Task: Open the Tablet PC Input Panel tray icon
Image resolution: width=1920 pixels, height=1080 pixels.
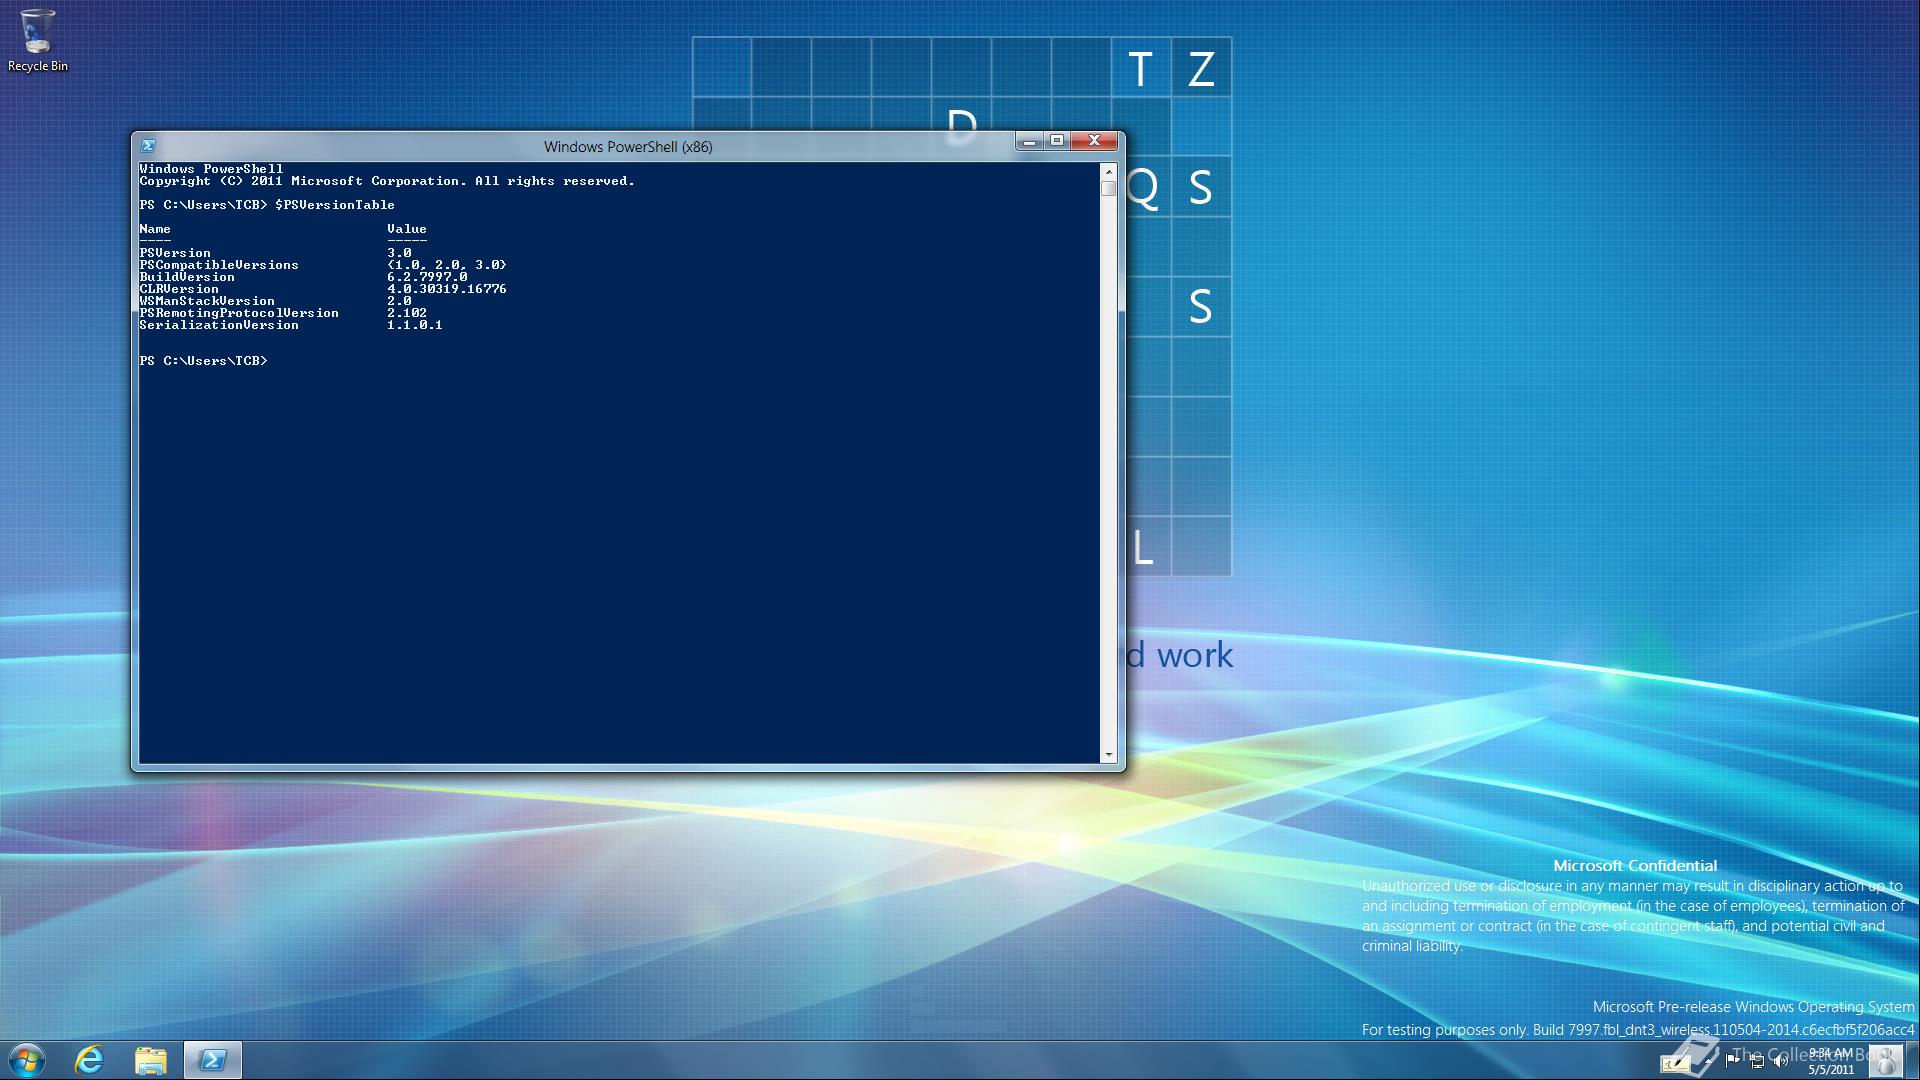Action: (1675, 1062)
